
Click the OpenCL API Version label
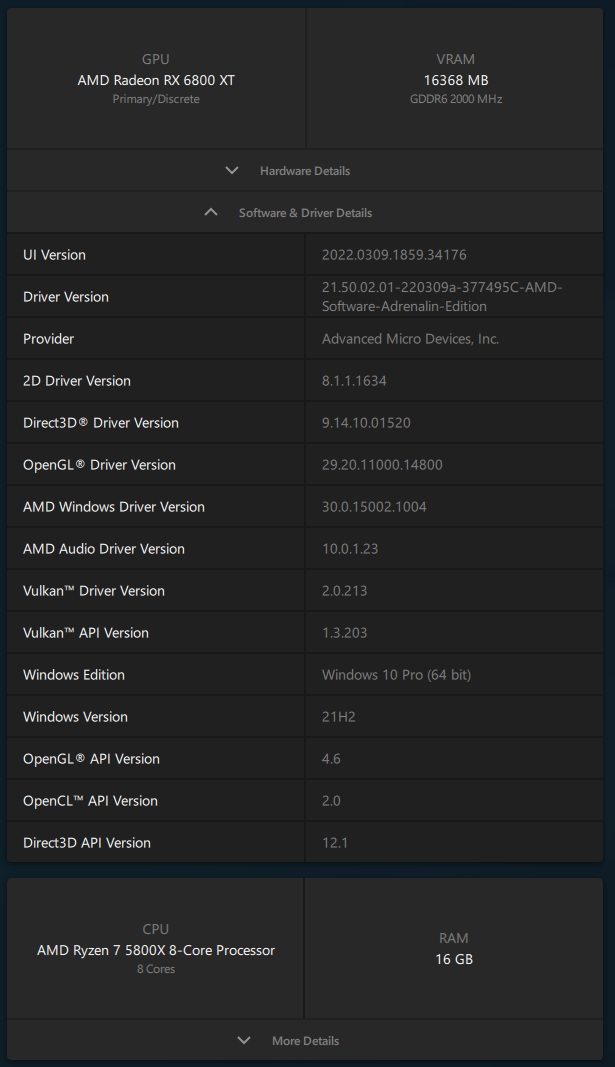[x=90, y=802]
